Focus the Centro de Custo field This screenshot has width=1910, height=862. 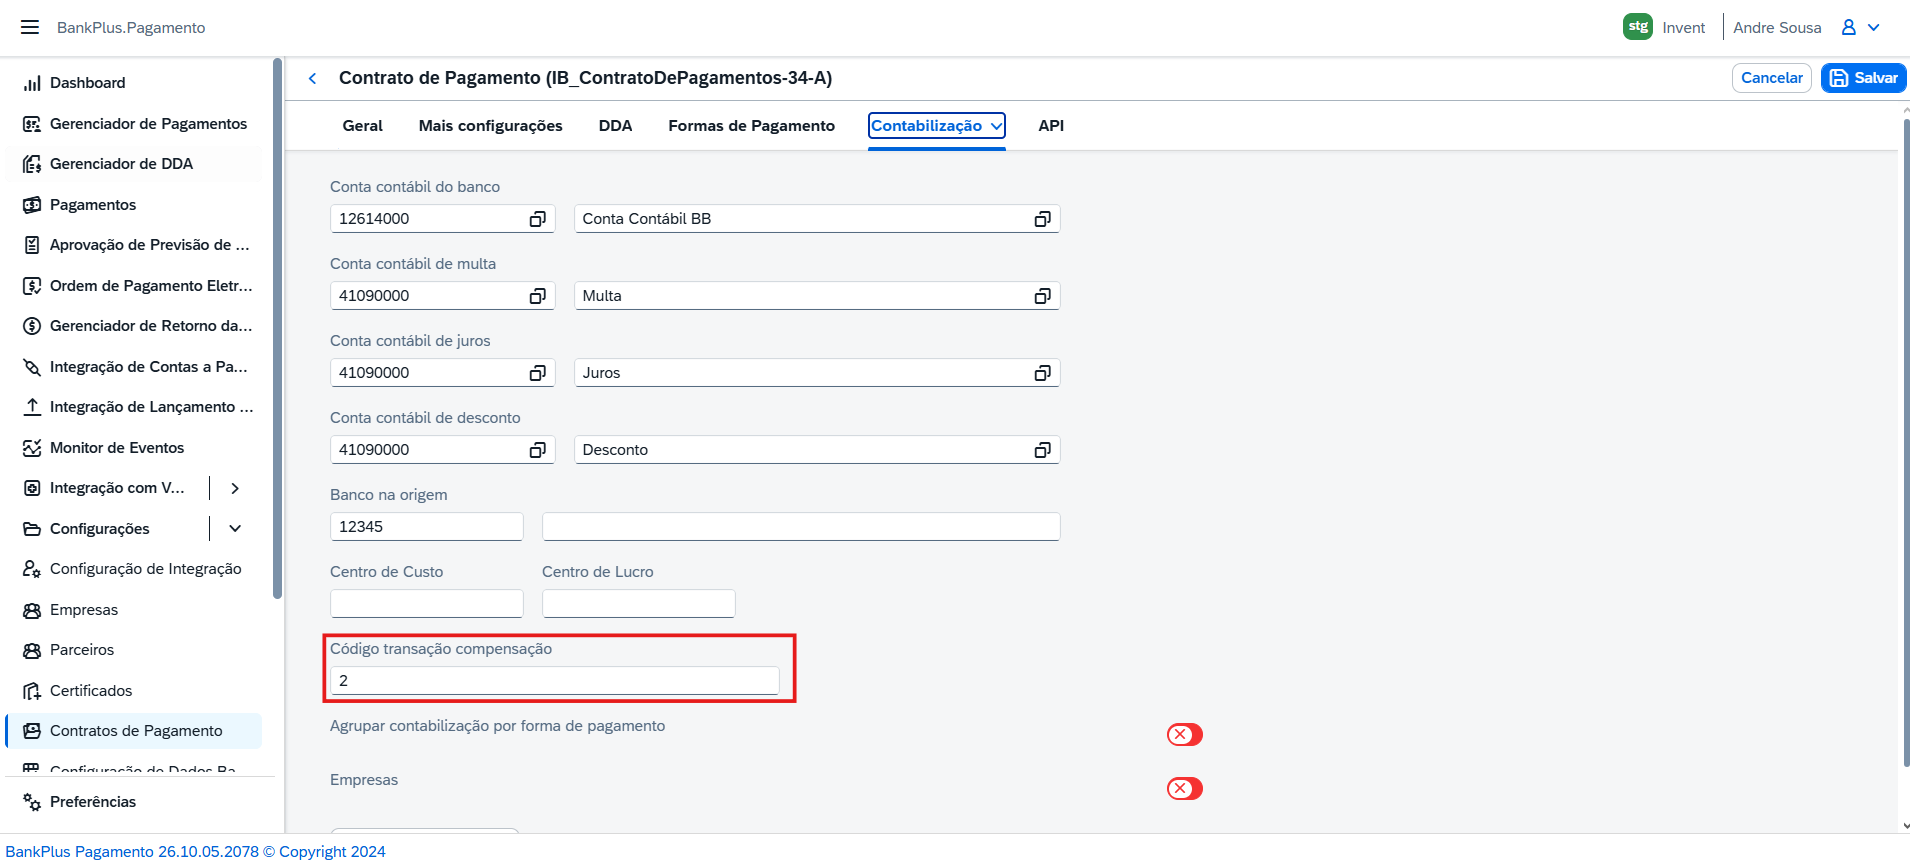[x=427, y=604]
